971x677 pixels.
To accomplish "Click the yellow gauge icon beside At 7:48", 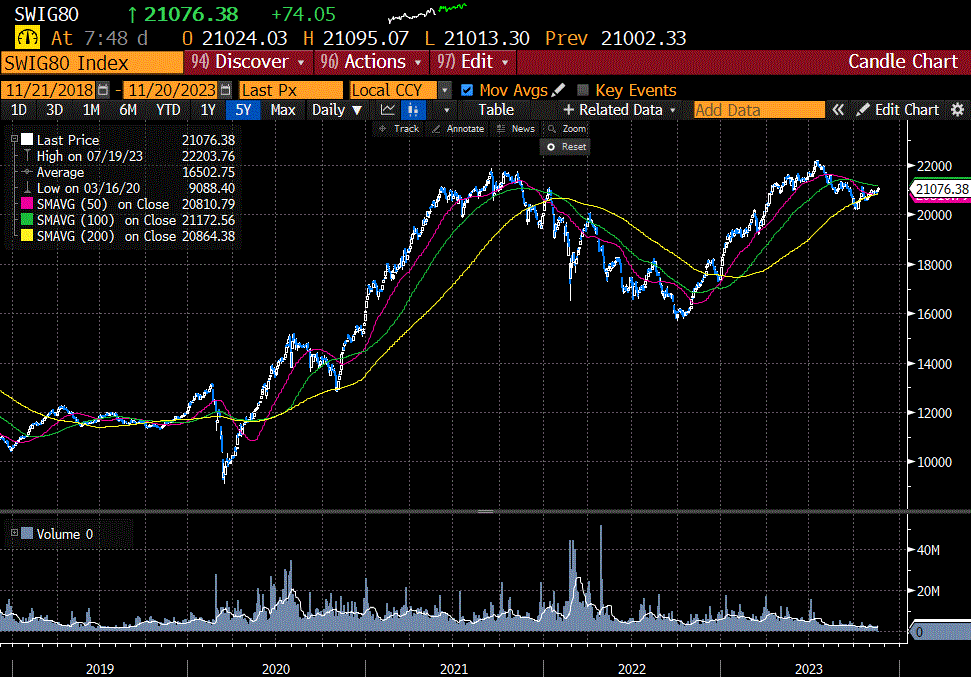I will tap(27, 38).
